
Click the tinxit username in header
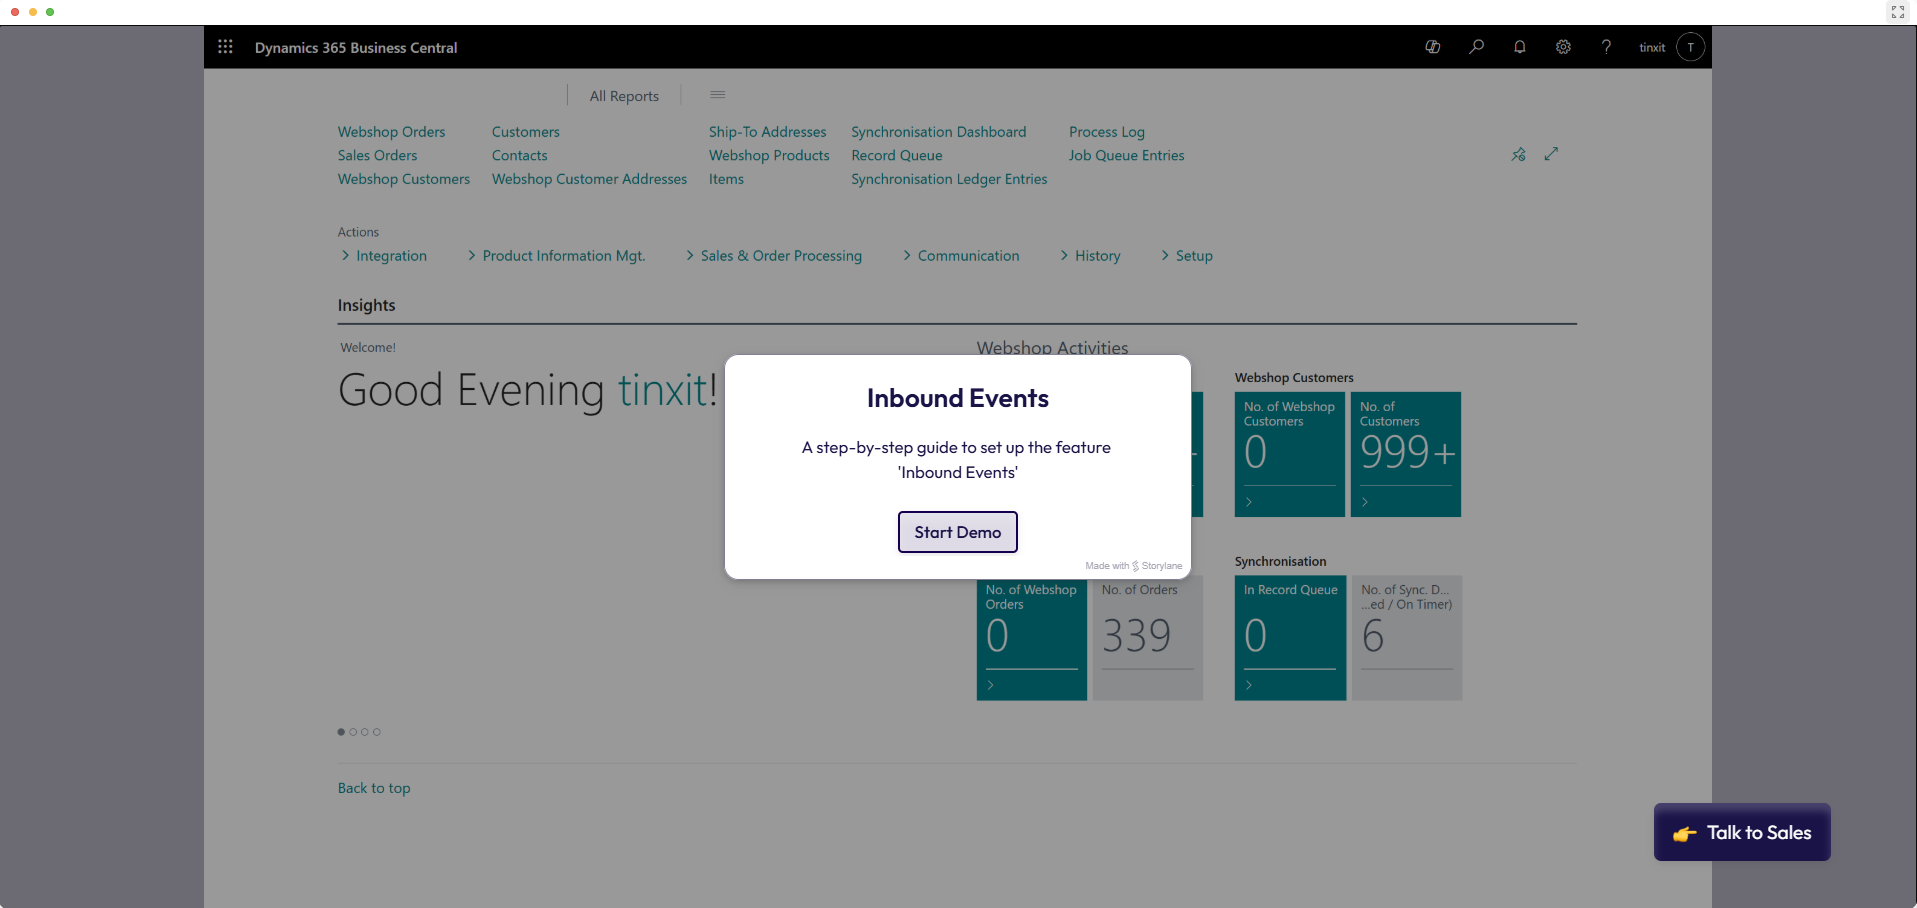pos(1652,47)
